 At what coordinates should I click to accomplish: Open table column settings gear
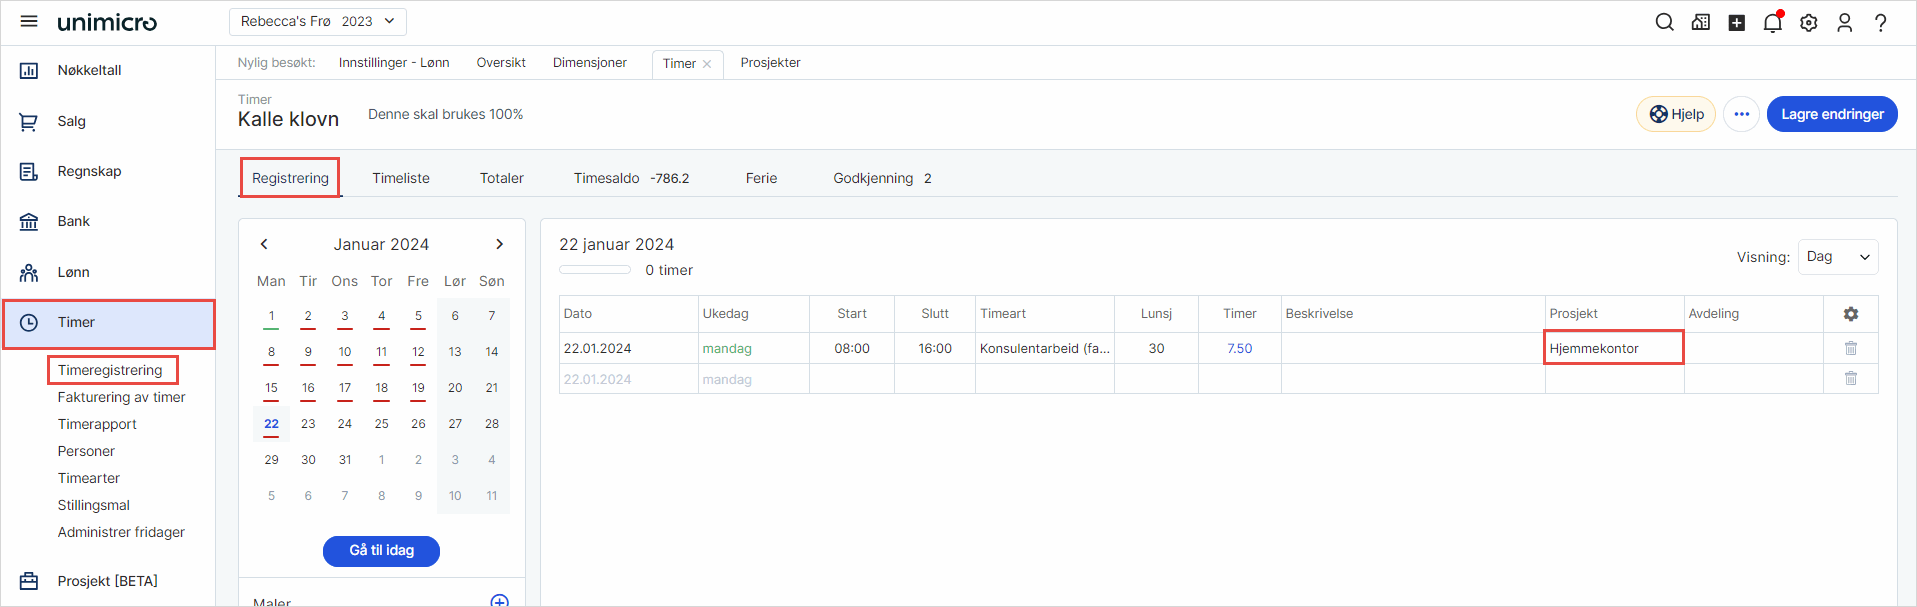coord(1850,314)
